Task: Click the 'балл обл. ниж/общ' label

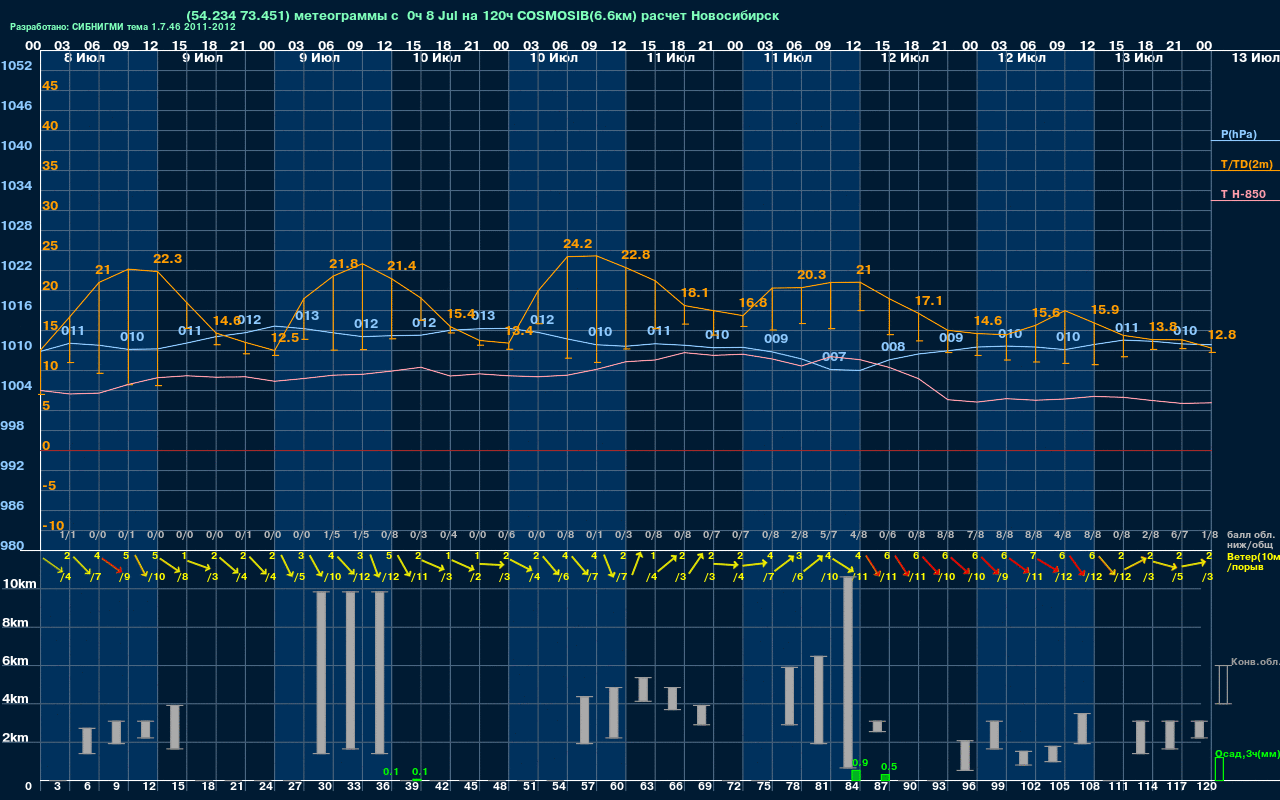Action: pos(1252,540)
